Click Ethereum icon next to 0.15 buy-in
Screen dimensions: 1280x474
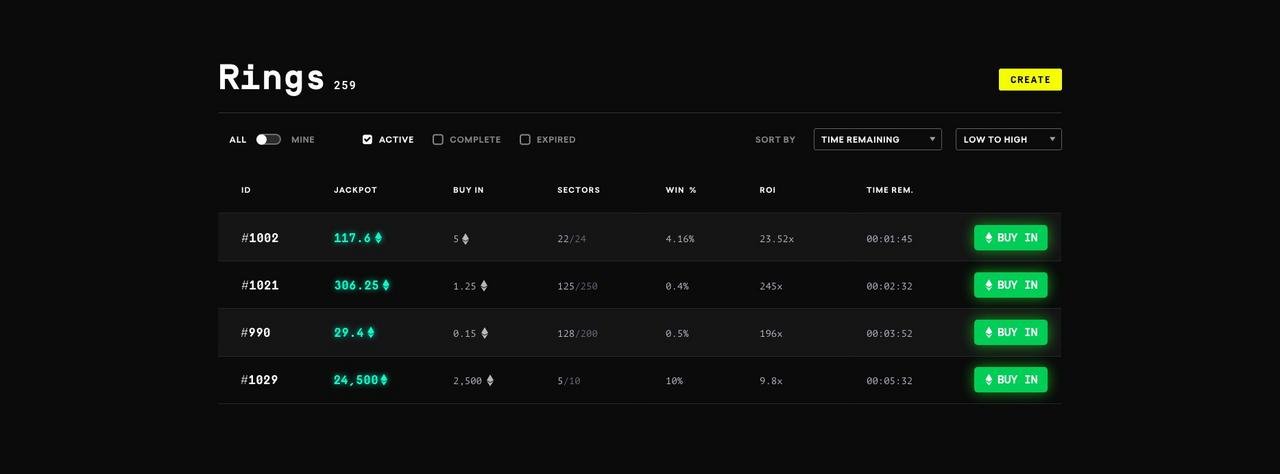485,333
